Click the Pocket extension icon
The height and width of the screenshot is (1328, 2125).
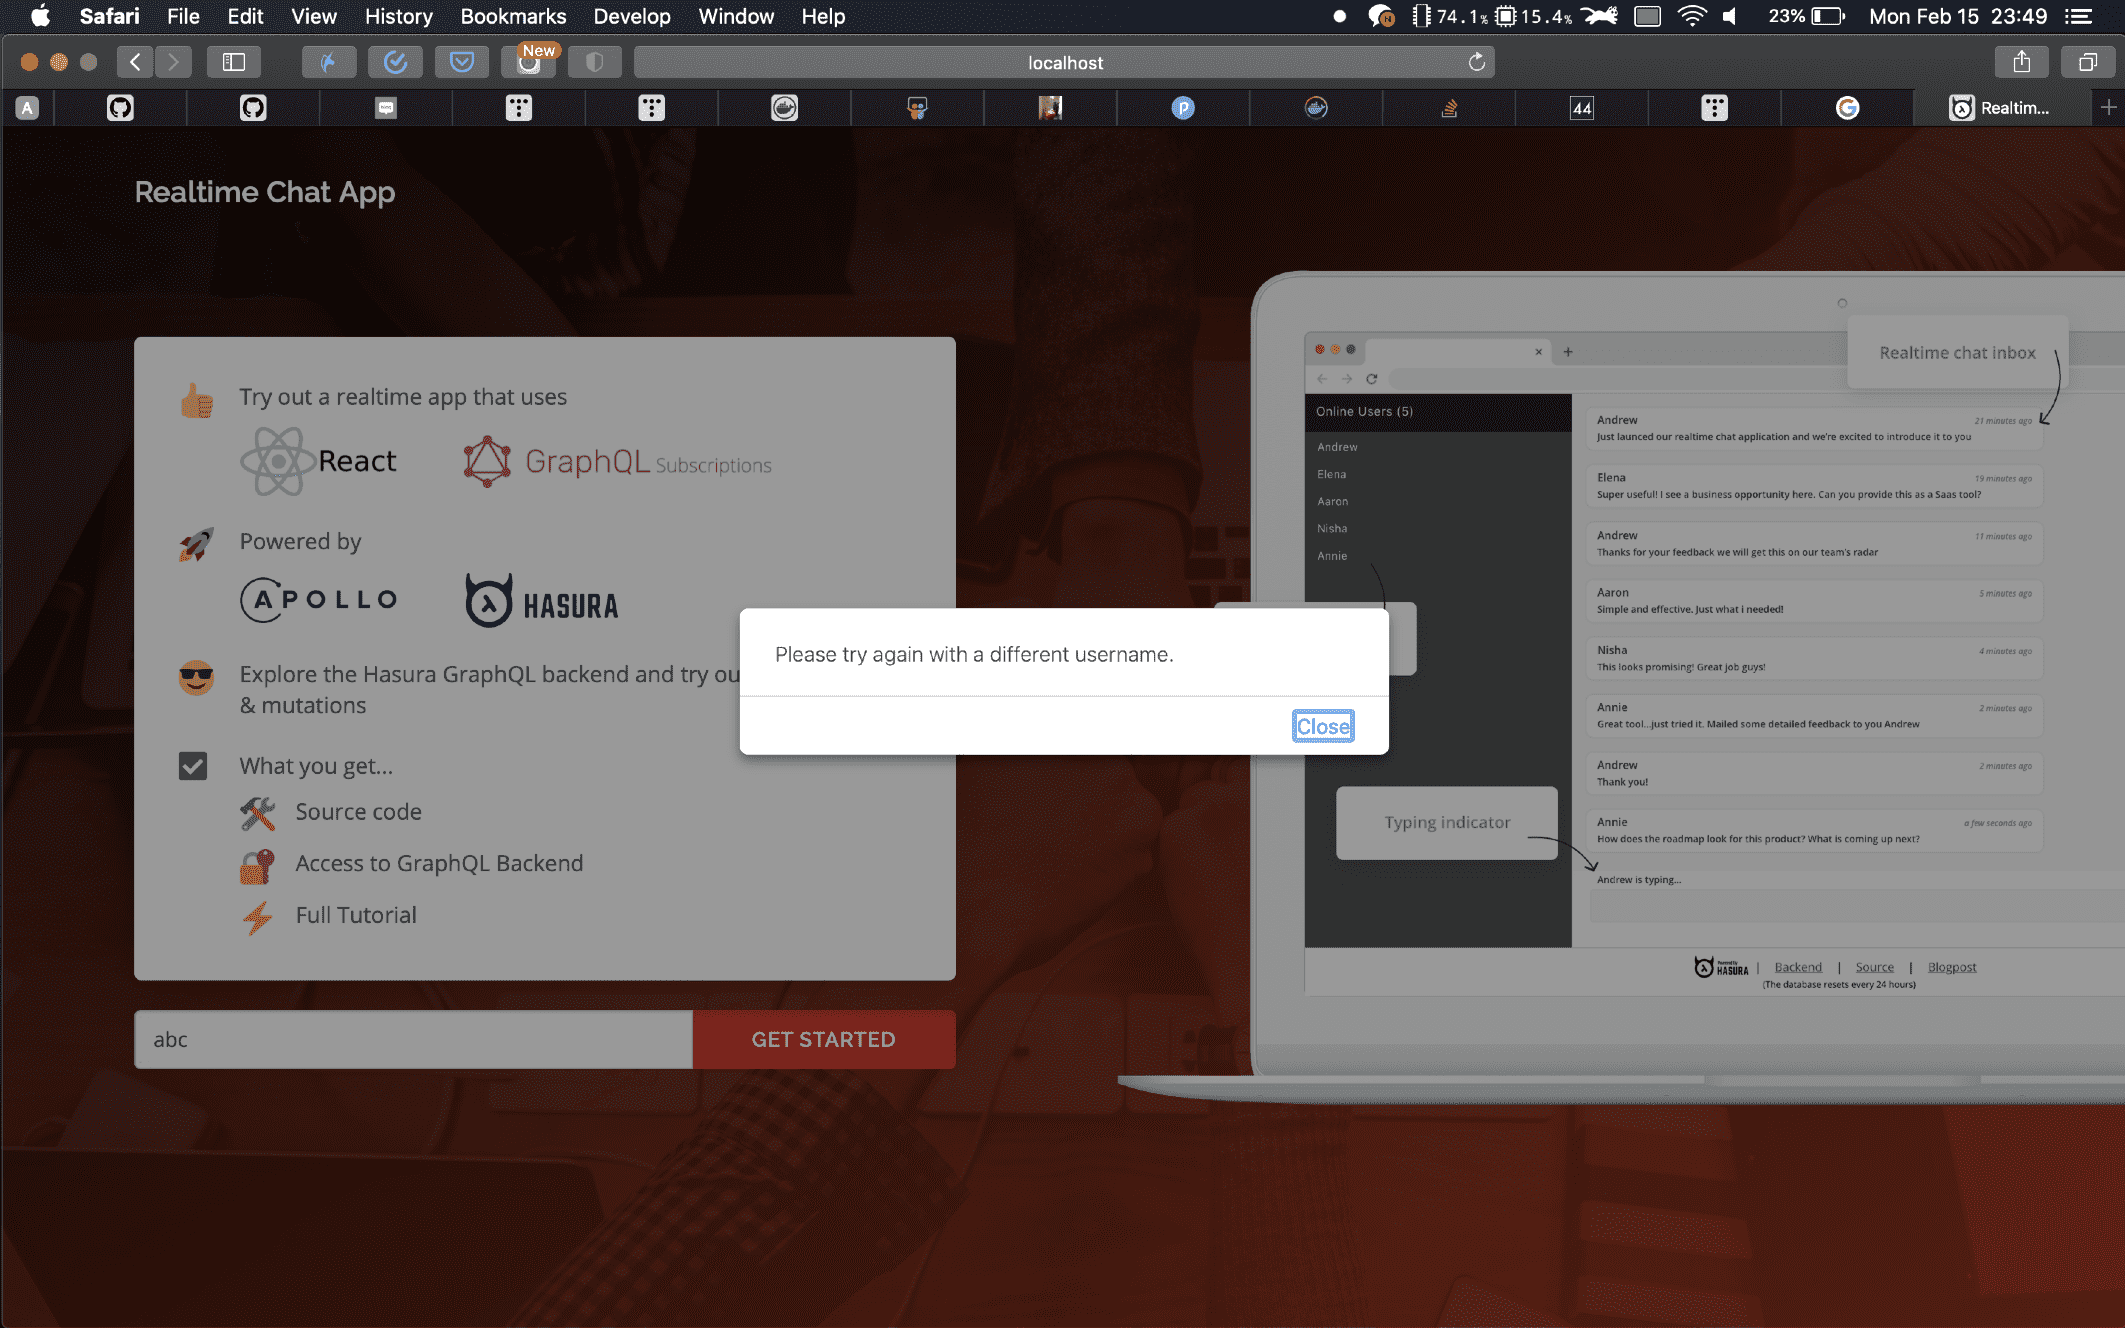point(461,62)
